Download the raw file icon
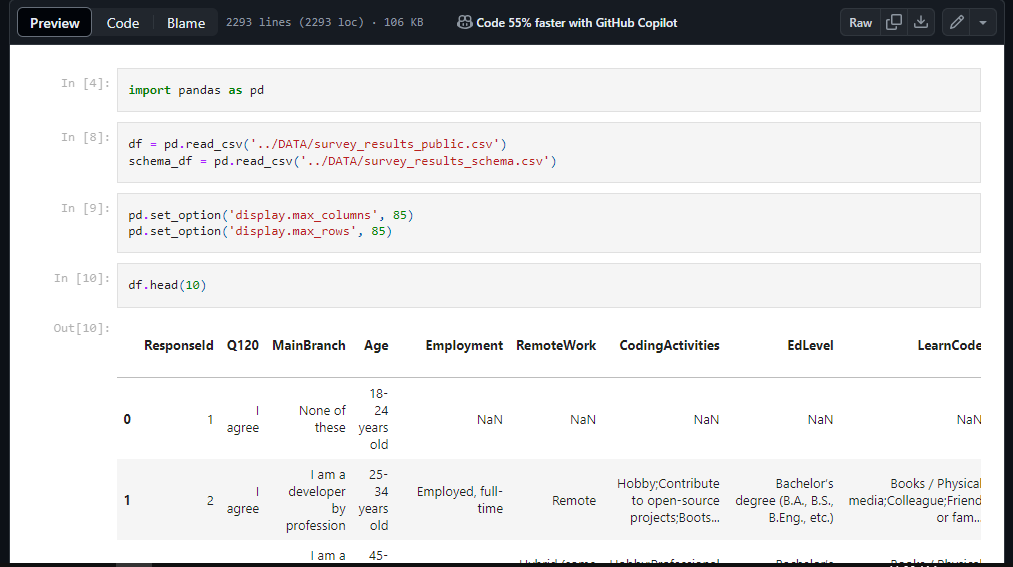1013x567 pixels. [921, 23]
